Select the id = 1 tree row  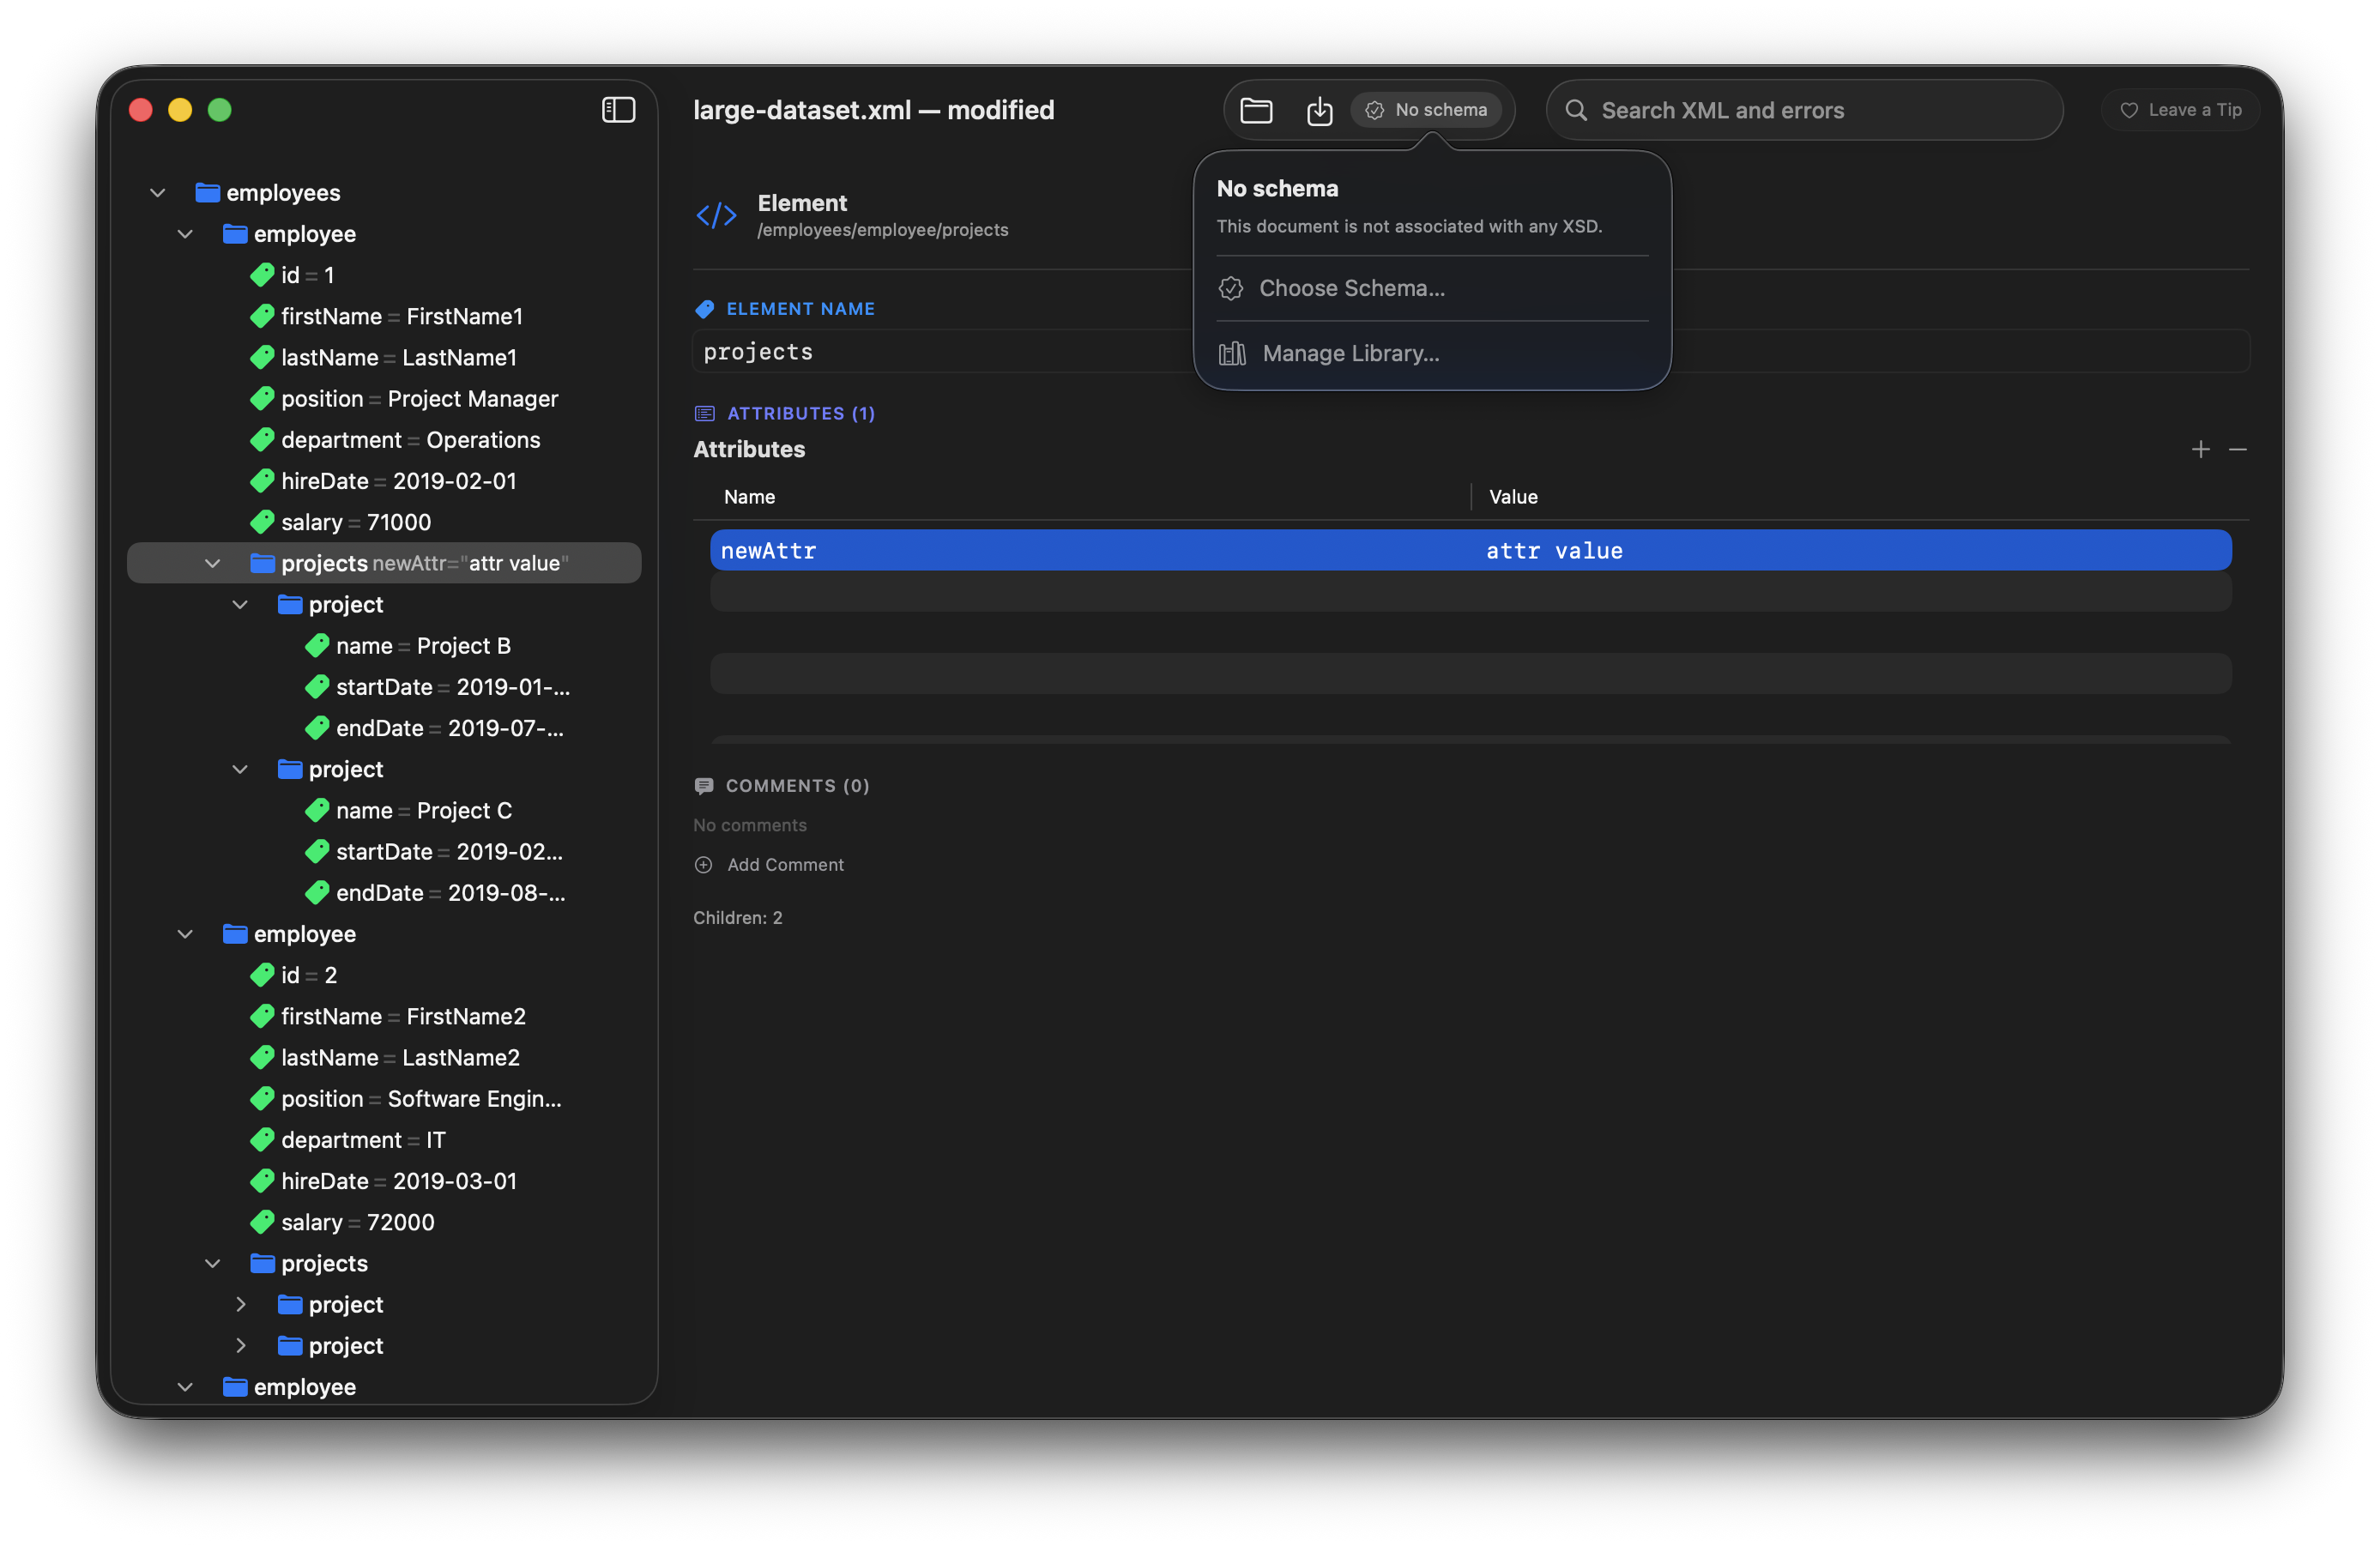(384, 275)
